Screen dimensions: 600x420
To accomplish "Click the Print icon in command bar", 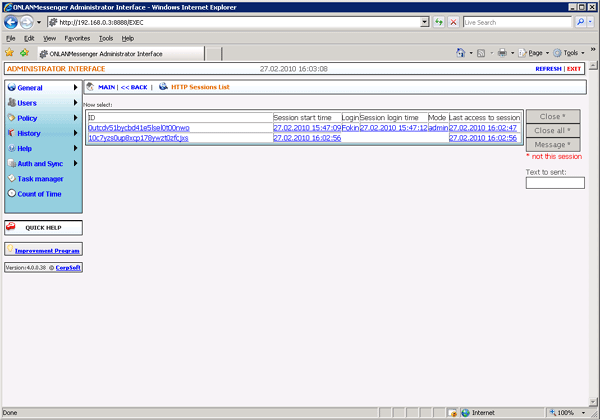I will [x=501, y=52].
